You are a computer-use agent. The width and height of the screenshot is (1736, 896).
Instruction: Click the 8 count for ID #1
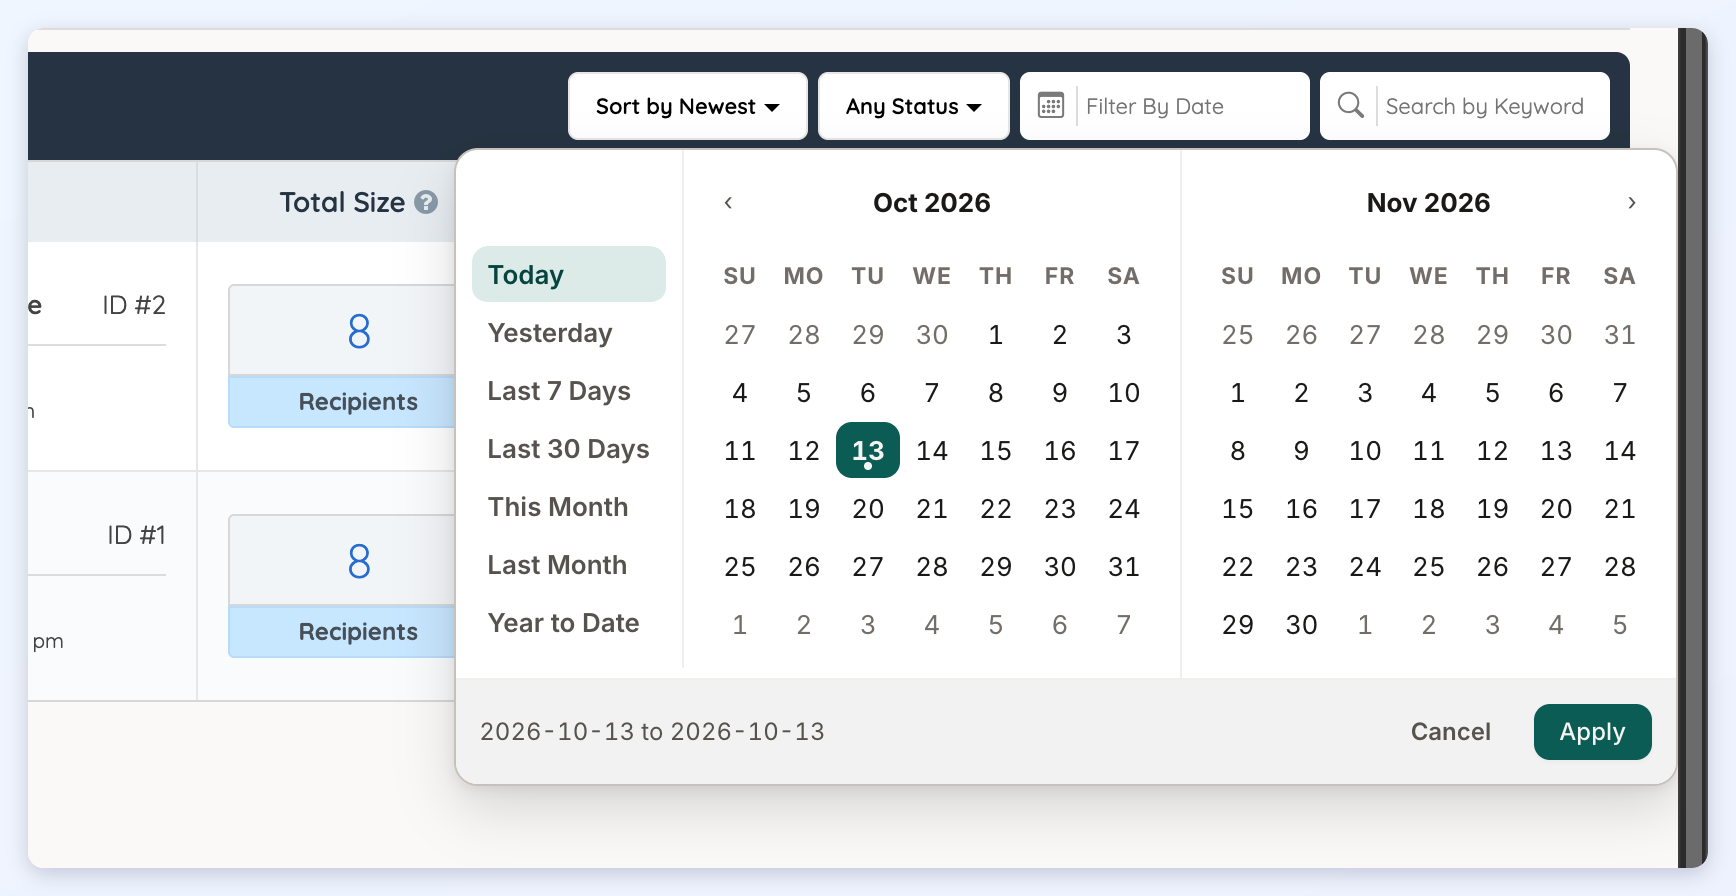[359, 561]
